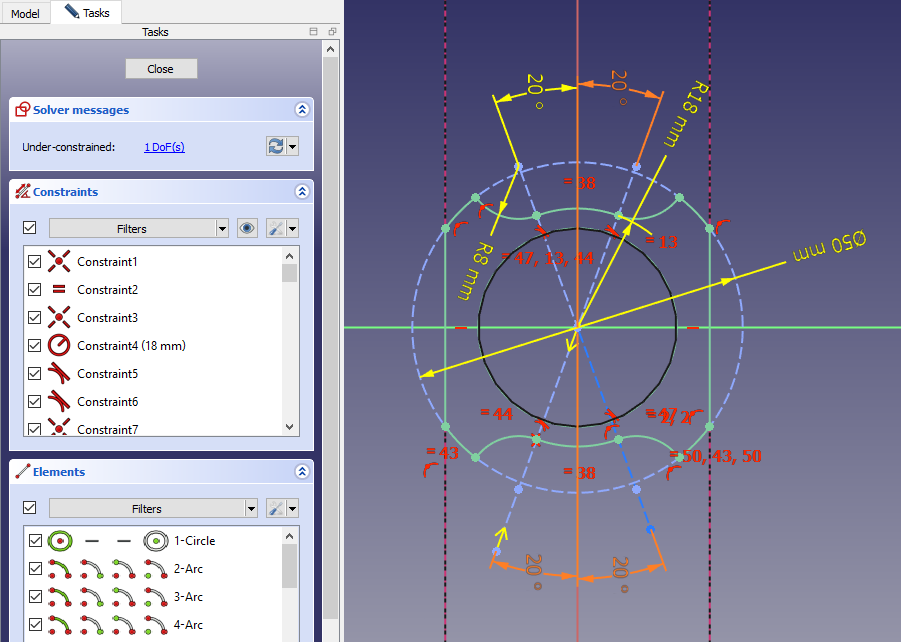Screen dimensions: 901x642
Task: Open the Constraints Filters dropdown arrow
Action: tap(222, 229)
